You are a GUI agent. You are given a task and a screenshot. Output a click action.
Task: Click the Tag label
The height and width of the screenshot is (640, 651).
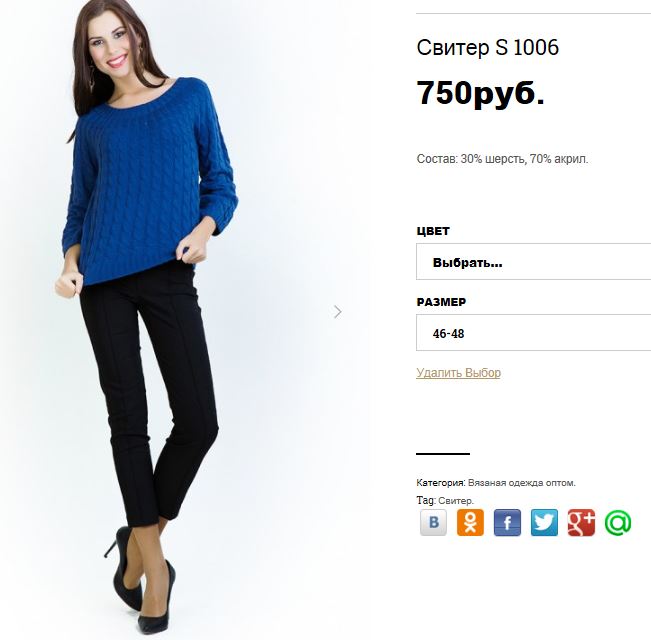point(426,501)
